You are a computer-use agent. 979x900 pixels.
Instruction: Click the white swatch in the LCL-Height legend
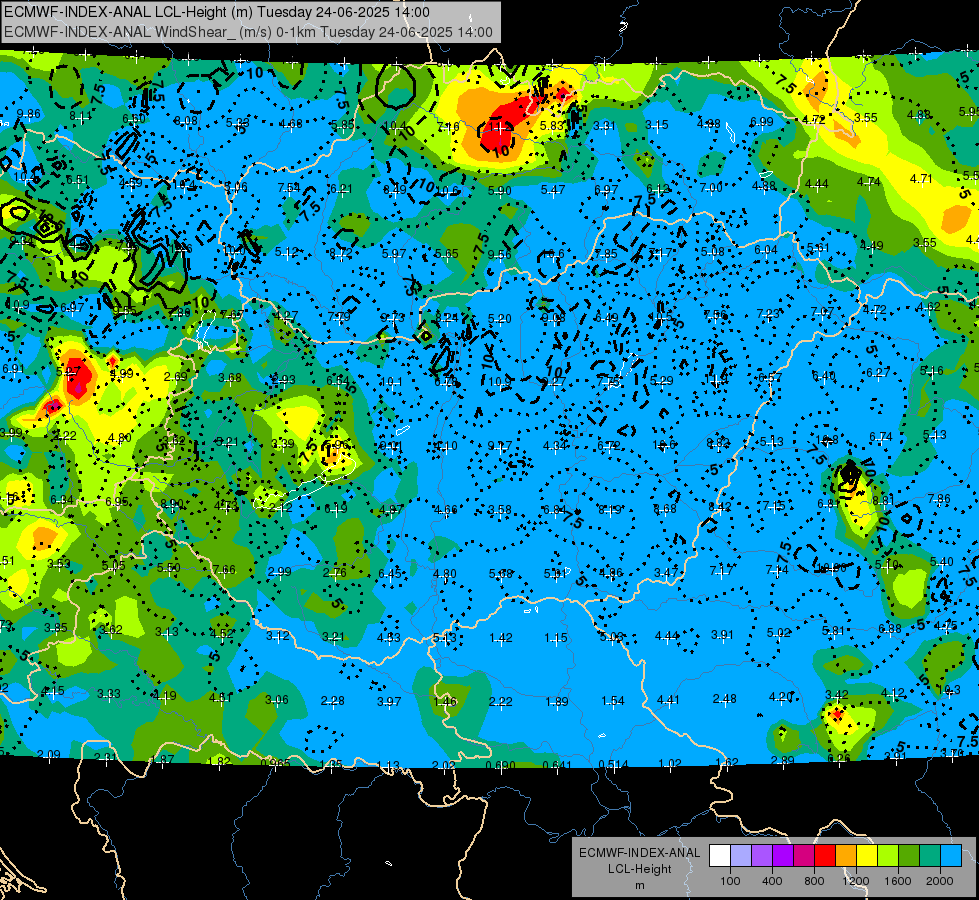coord(720,855)
